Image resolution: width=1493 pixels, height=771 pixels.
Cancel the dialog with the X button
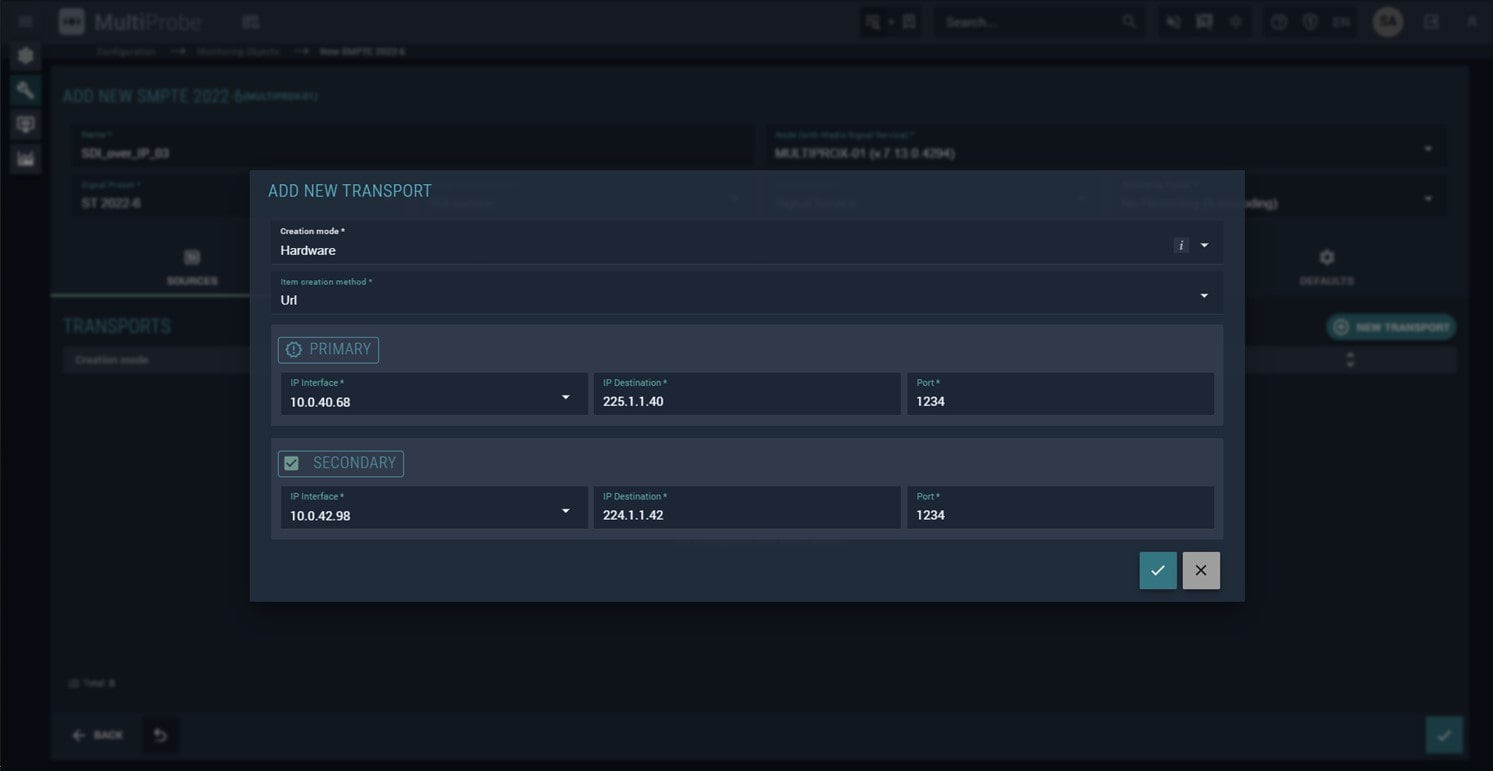pos(1201,570)
